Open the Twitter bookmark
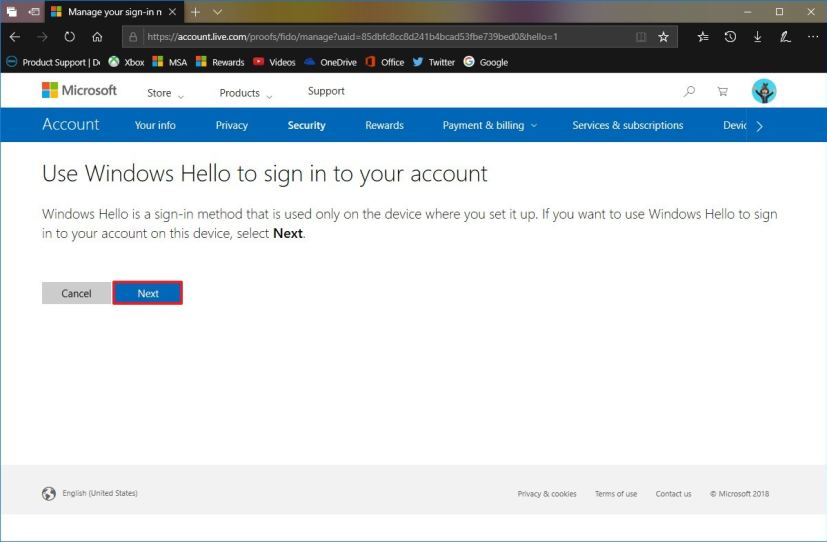The height and width of the screenshot is (542, 827). [434, 62]
